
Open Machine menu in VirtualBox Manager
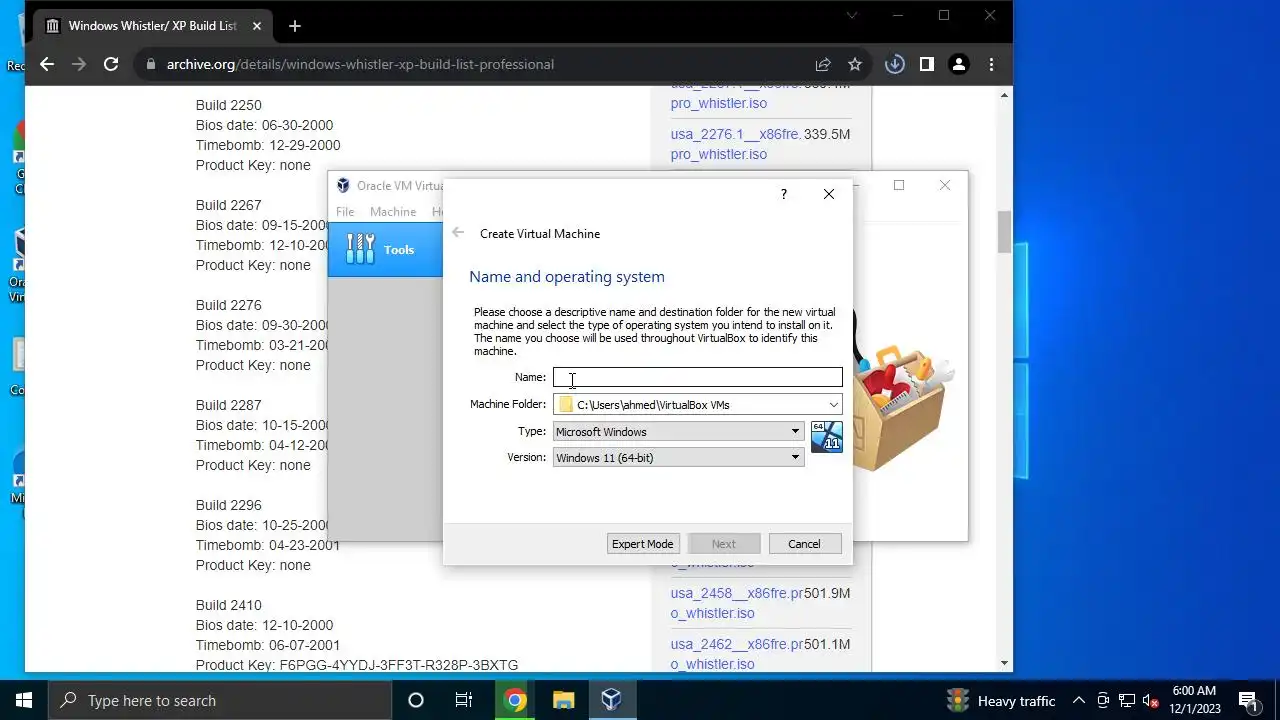393,212
